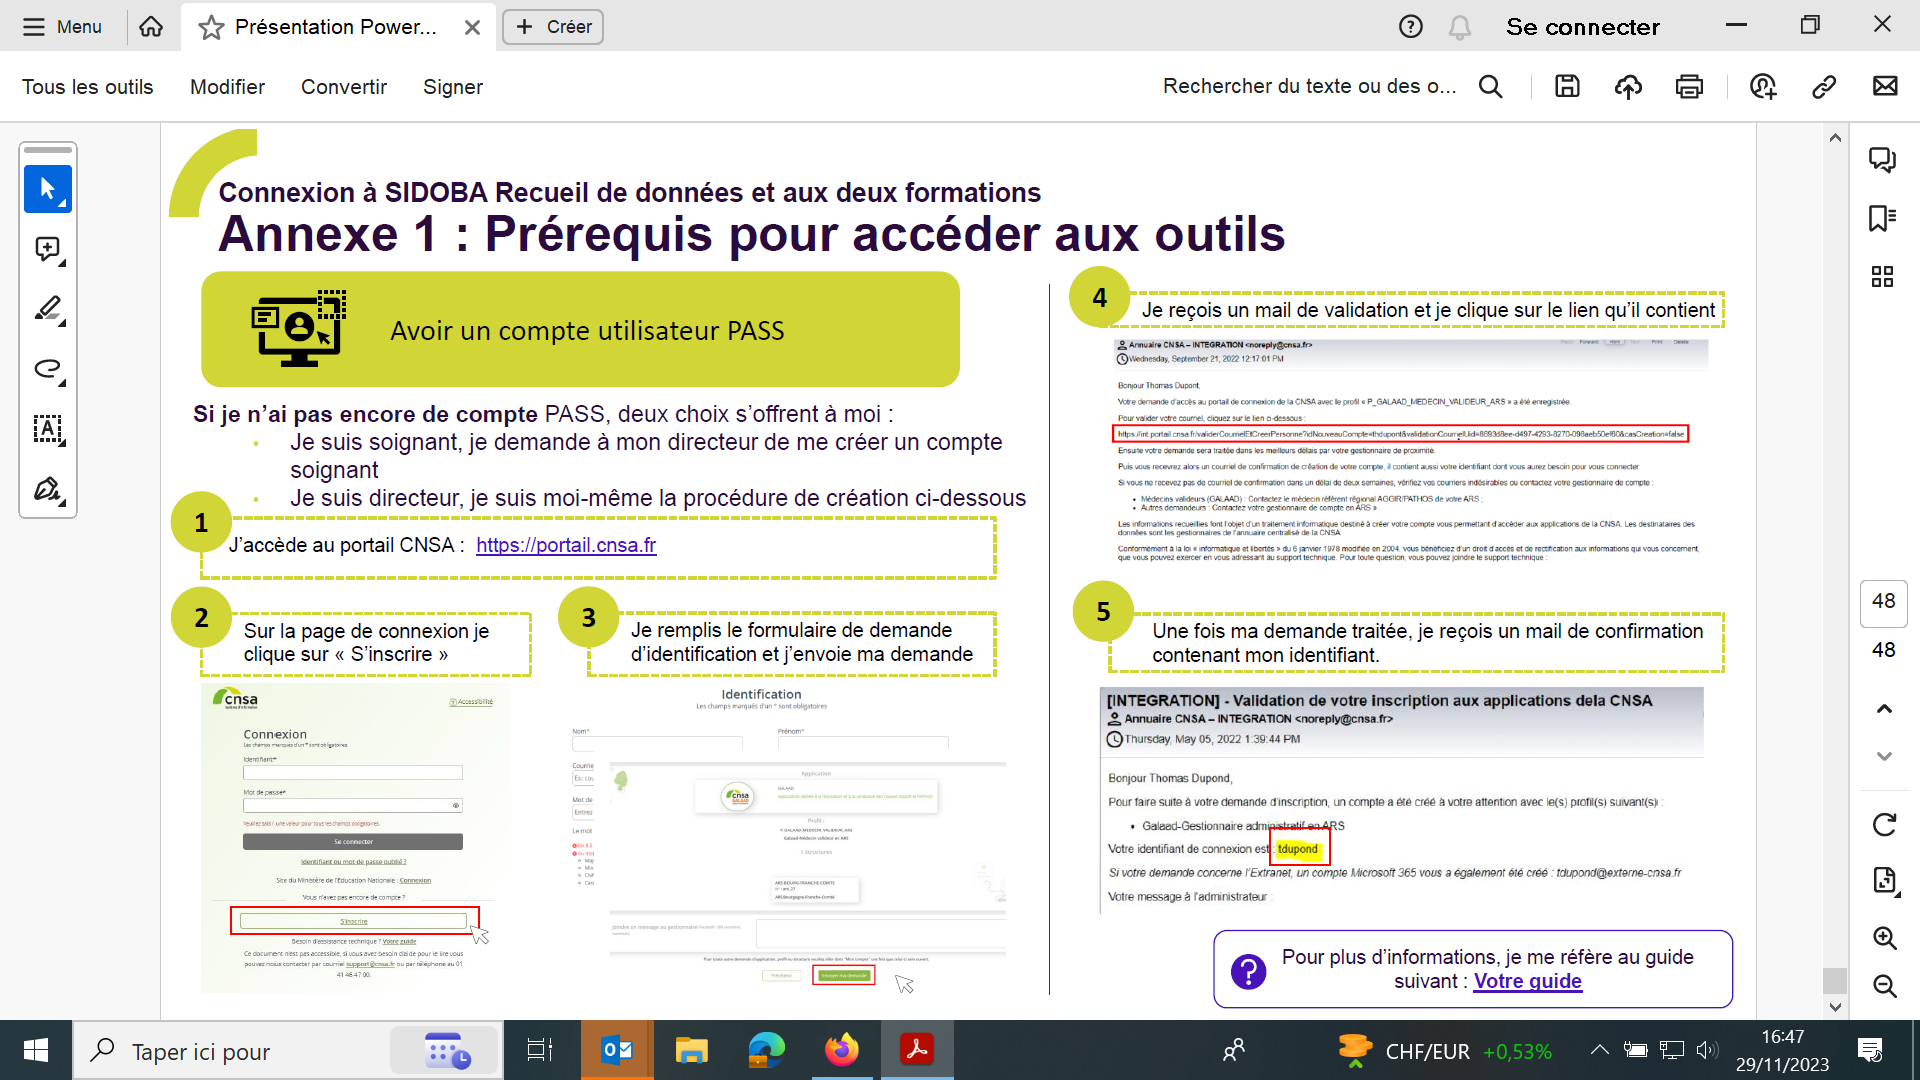Choose the add comment tool

pos(47,249)
